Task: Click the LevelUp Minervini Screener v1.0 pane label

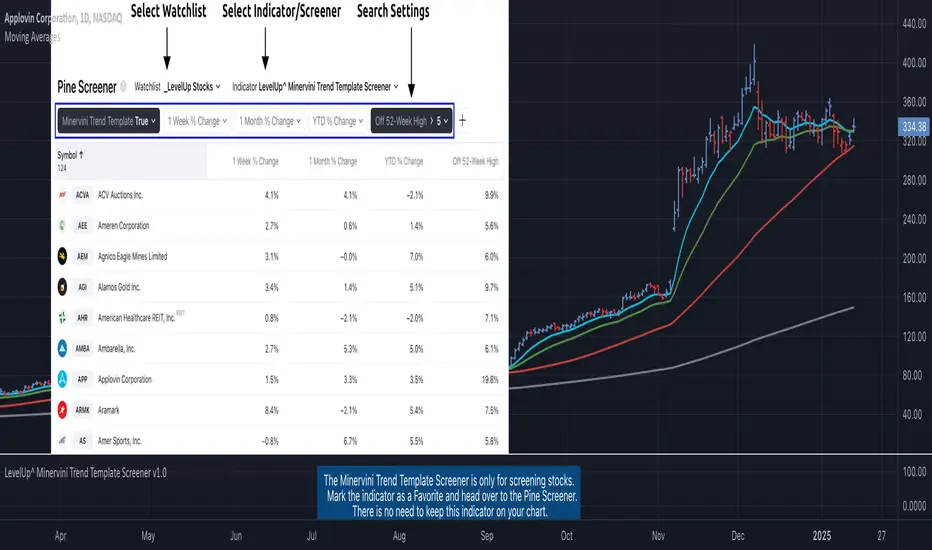Action: pos(86,473)
